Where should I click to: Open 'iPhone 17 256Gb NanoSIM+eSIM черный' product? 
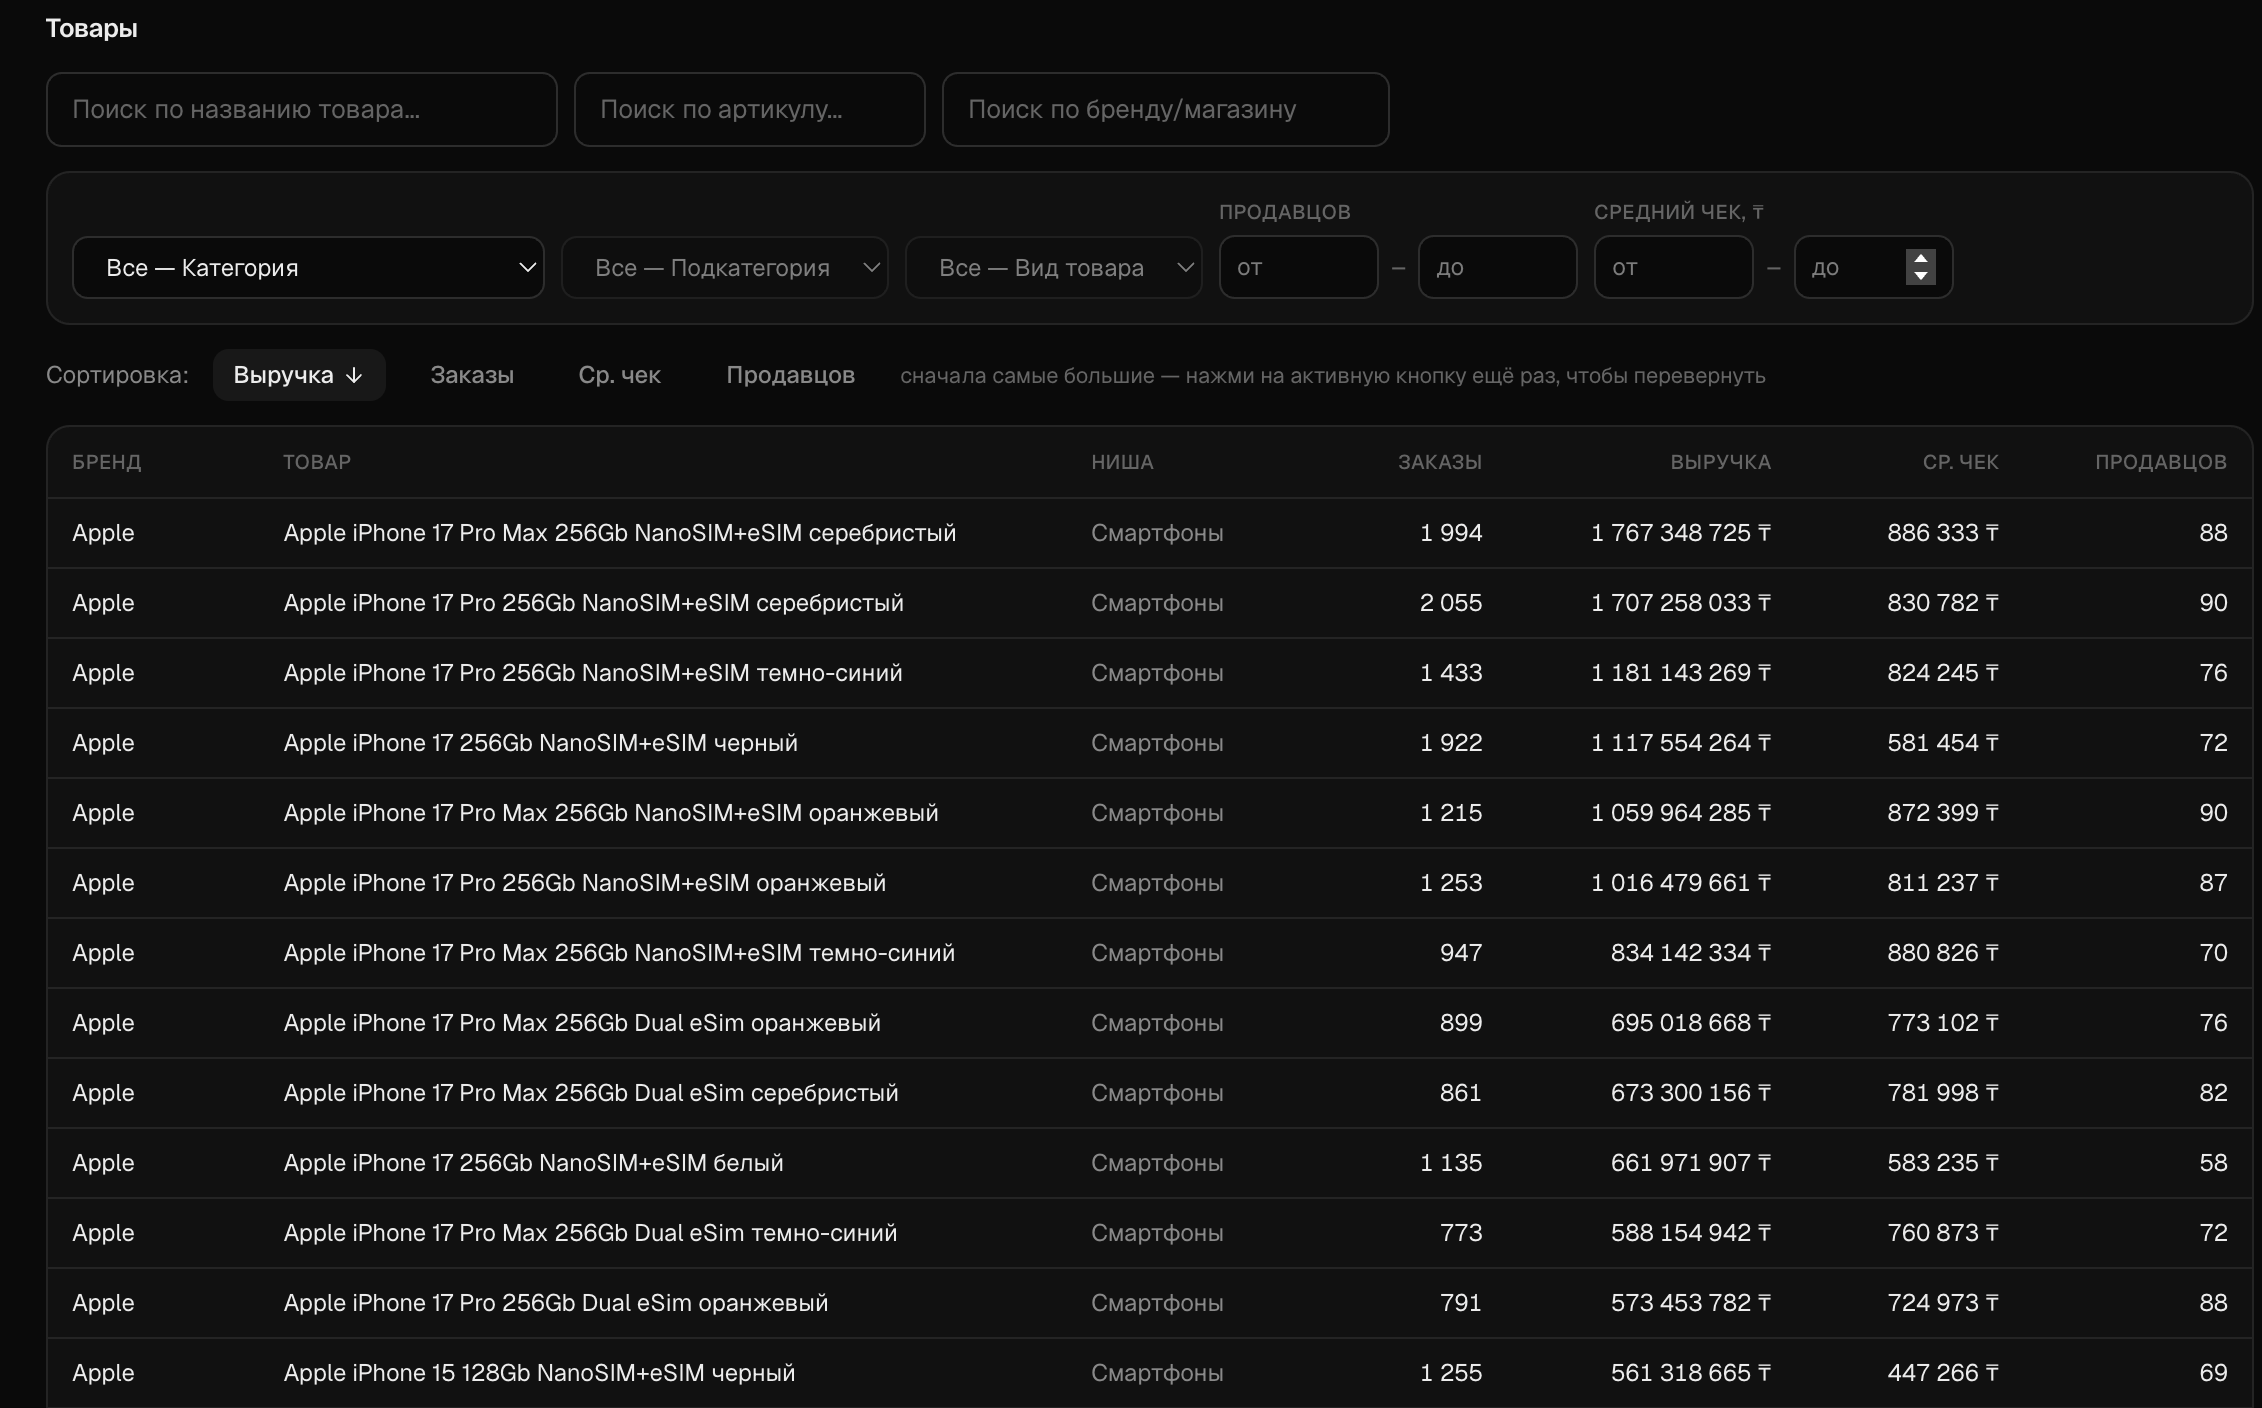click(1149, 743)
